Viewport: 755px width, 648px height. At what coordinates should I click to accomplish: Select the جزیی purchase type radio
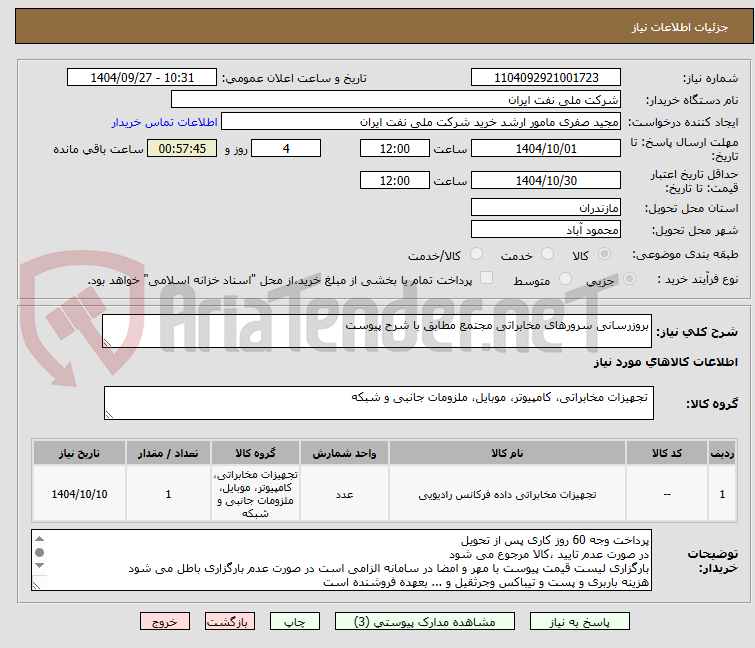629,279
